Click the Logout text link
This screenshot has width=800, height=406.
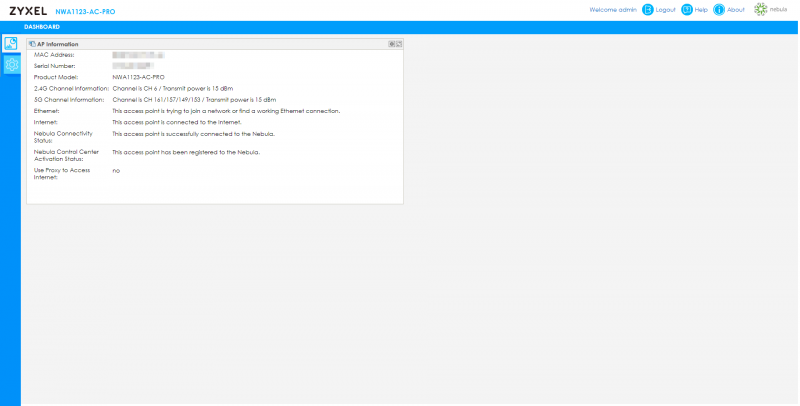coord(665,10)
